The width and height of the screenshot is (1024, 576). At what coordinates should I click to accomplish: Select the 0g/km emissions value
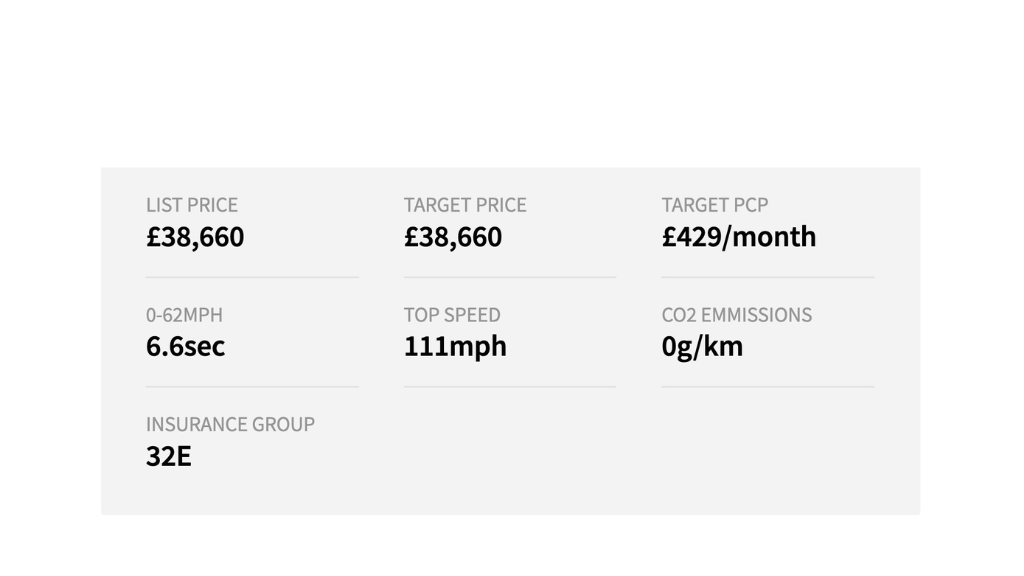pyautogui.click(x=702, y=347)
